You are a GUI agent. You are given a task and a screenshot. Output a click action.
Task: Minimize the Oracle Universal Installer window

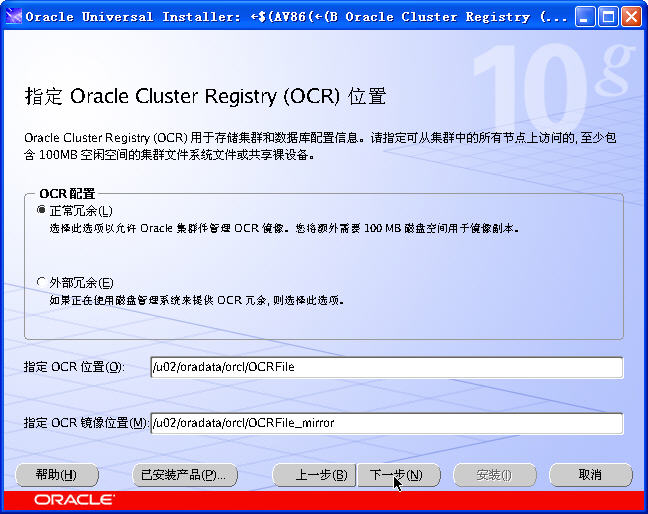click(x=585, y=17)
